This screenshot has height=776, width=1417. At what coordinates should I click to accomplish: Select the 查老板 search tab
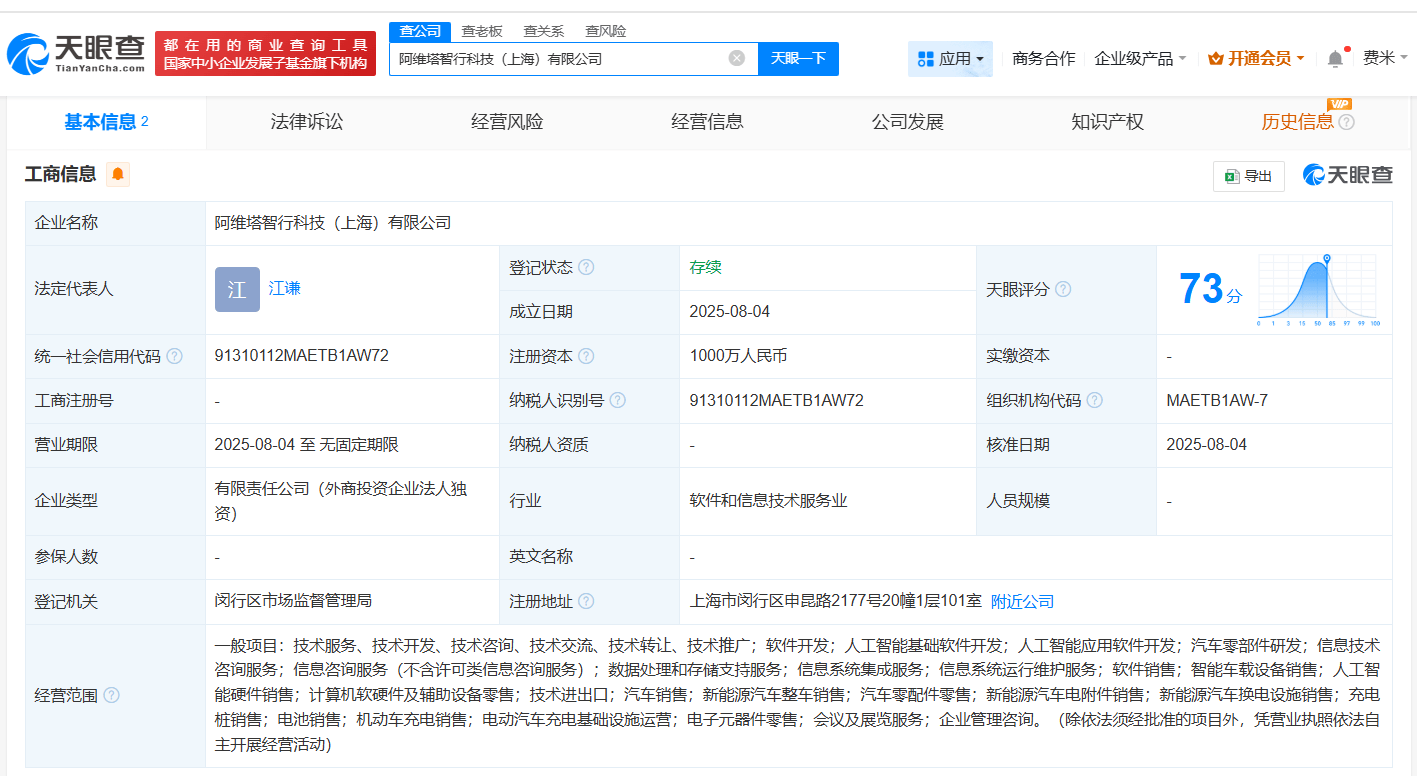pyautogui.click(x=482, y=31)
